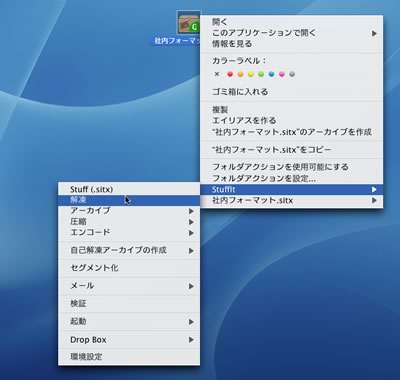Choose Stuff (.sitx) in the StuffIt submenu
Image resolution: width=400 pixels, height=380 pixels.
pos(129,189)
